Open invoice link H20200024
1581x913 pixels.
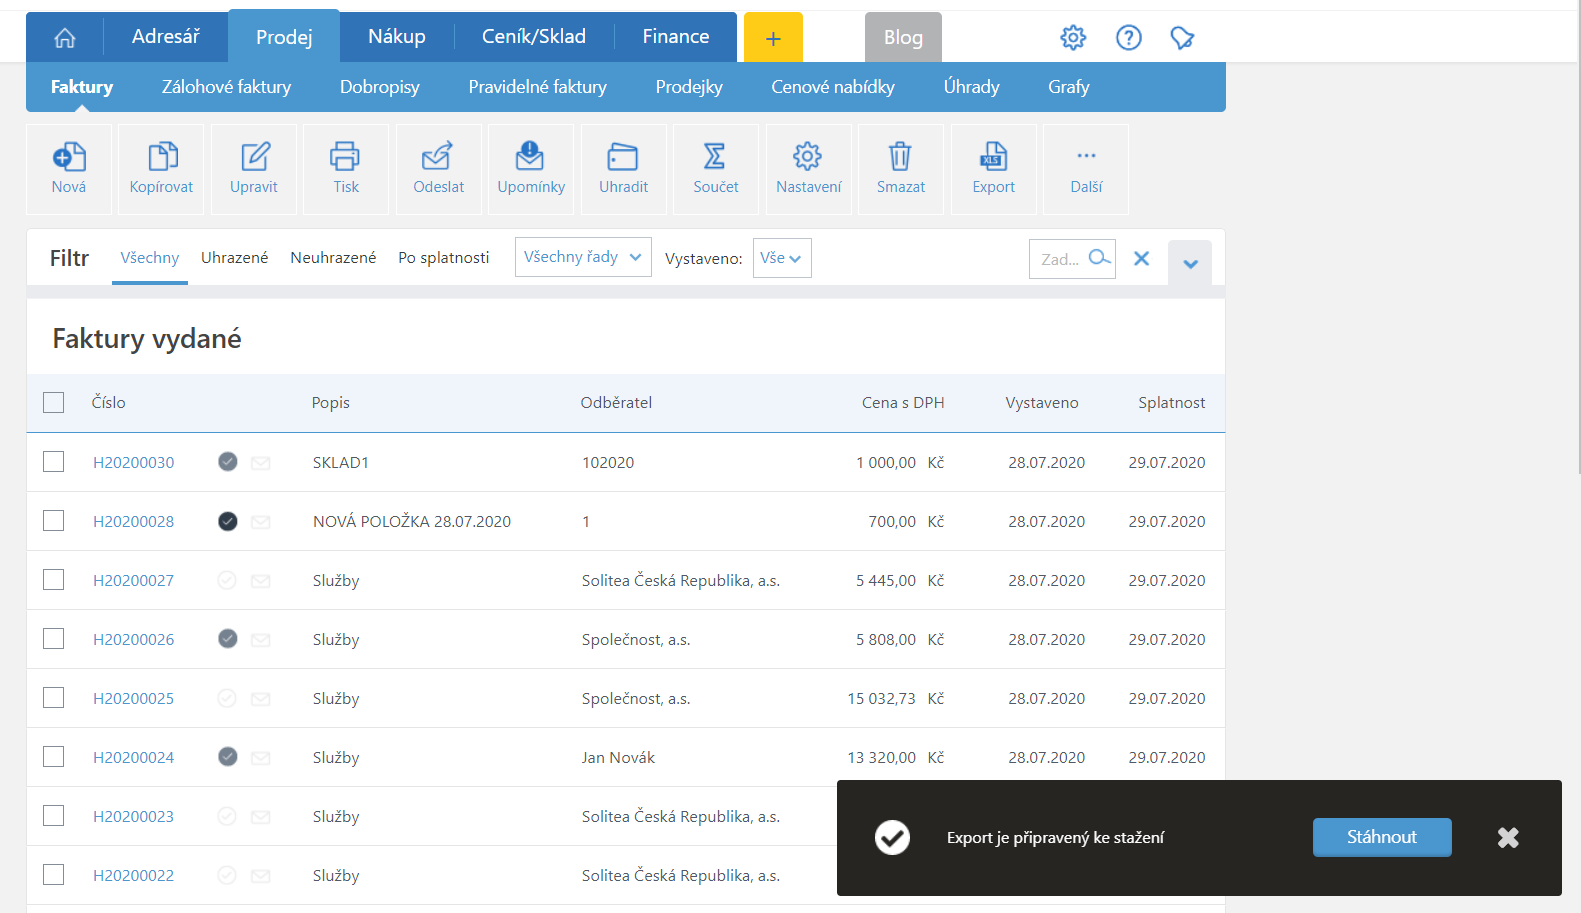[134, 758]
